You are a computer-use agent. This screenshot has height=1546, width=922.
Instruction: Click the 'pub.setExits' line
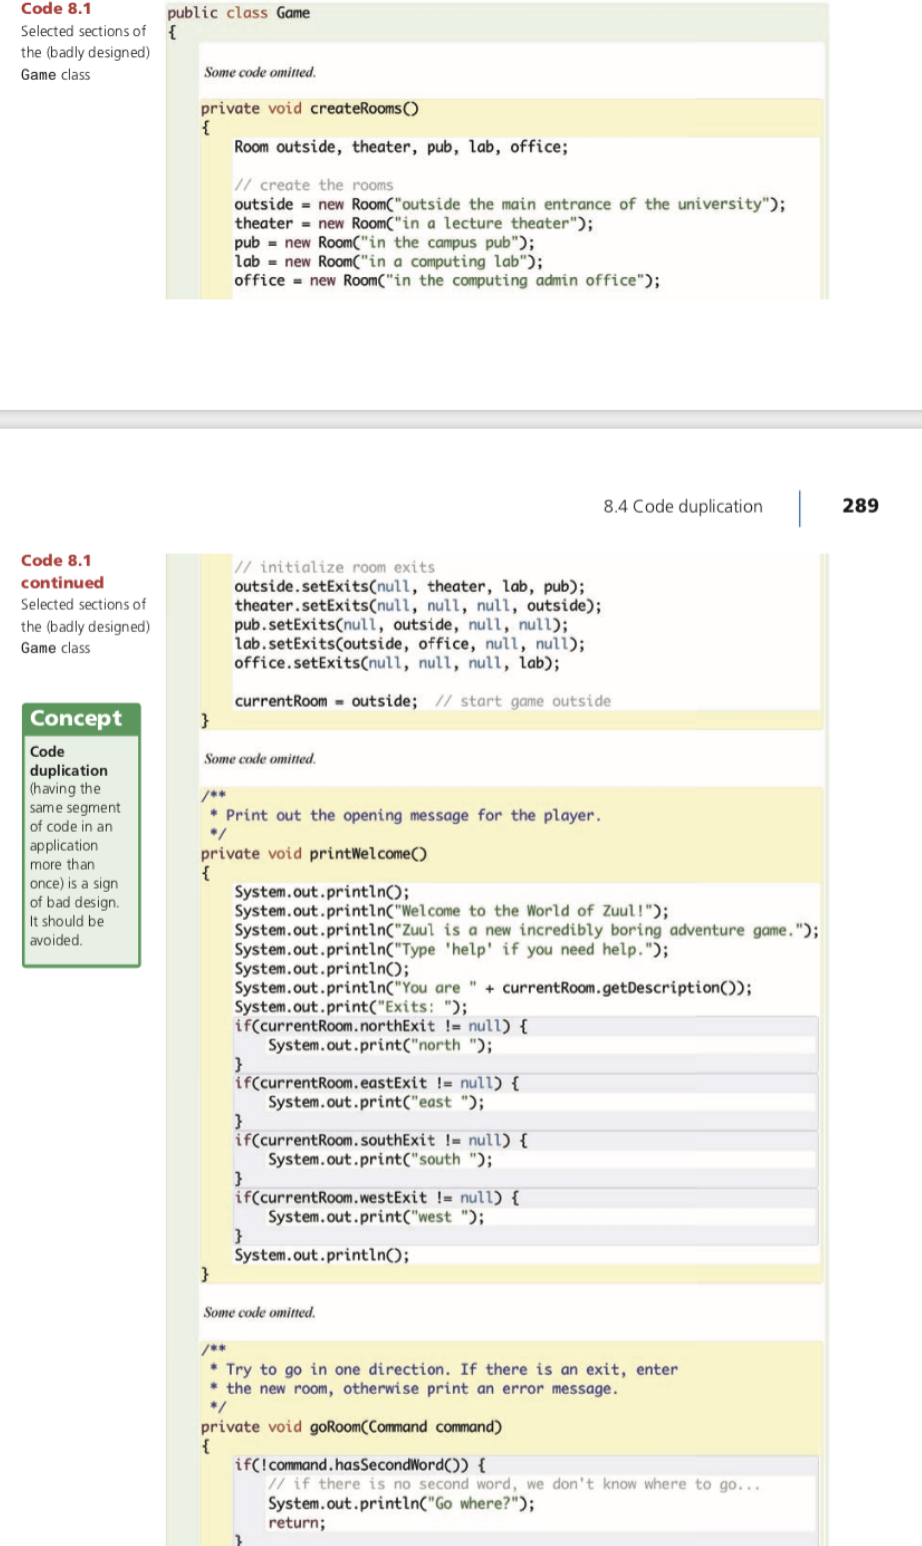[x=401, y=624]
